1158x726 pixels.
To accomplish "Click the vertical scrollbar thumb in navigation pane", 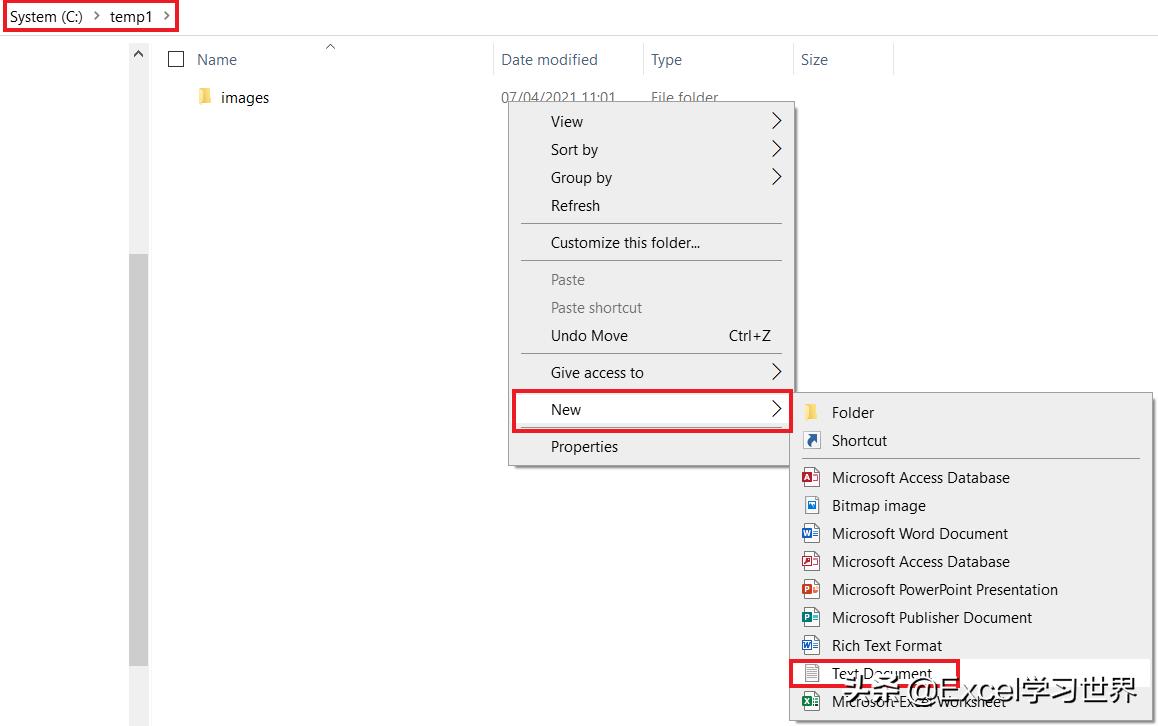I will click(138, 460).
